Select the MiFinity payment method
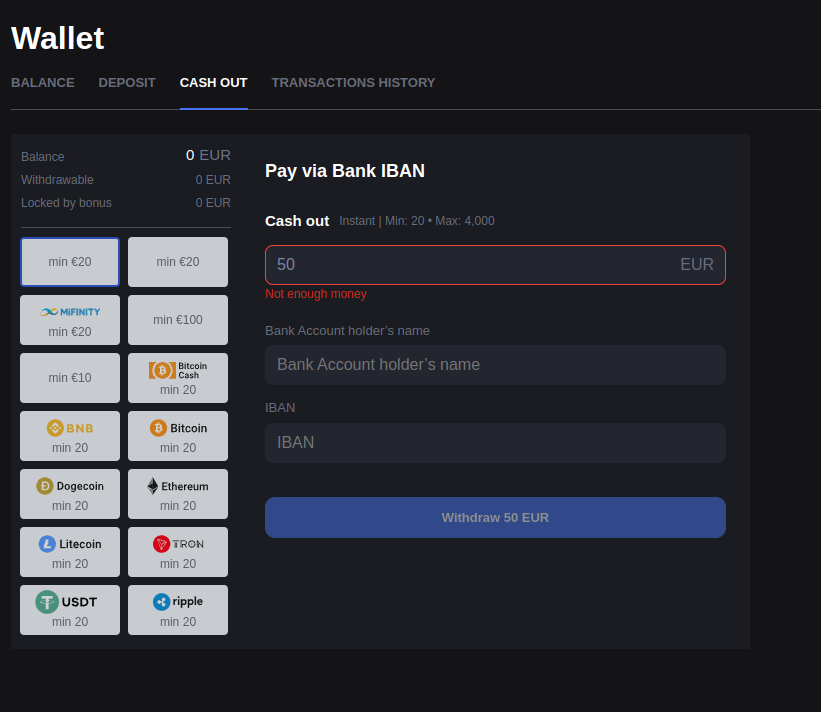Image resolution: width=821 pixels, height=712 pixels. [70, 320]
